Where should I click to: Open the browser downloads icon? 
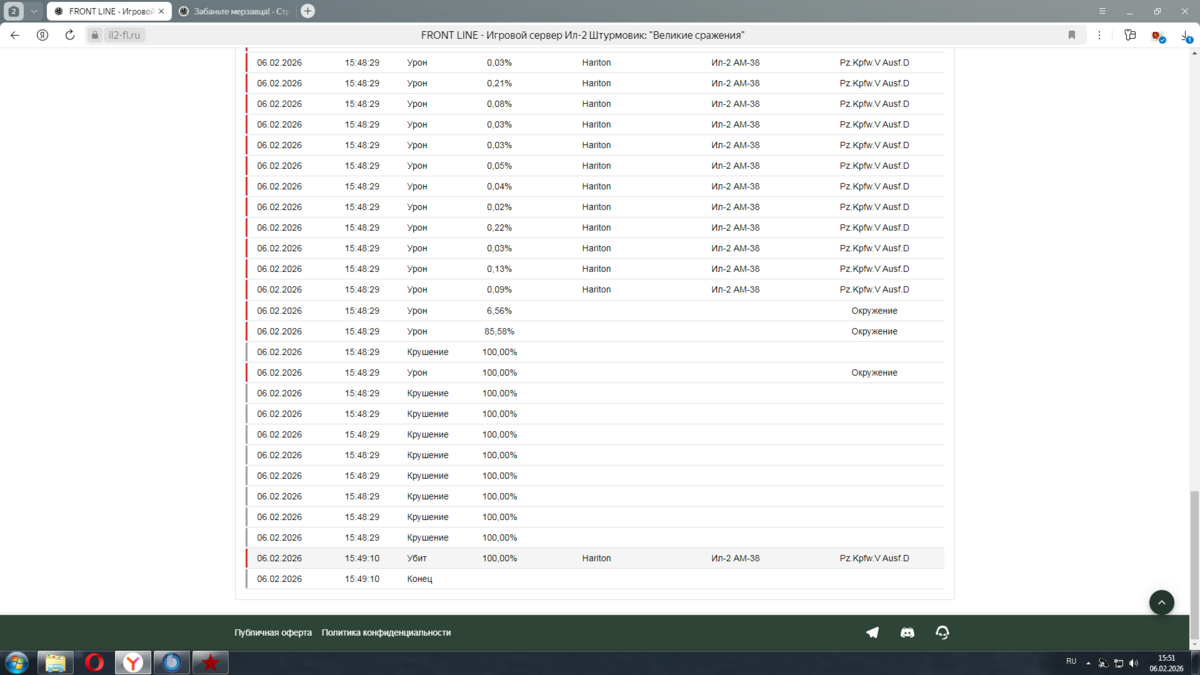(x=1185, y=35)
